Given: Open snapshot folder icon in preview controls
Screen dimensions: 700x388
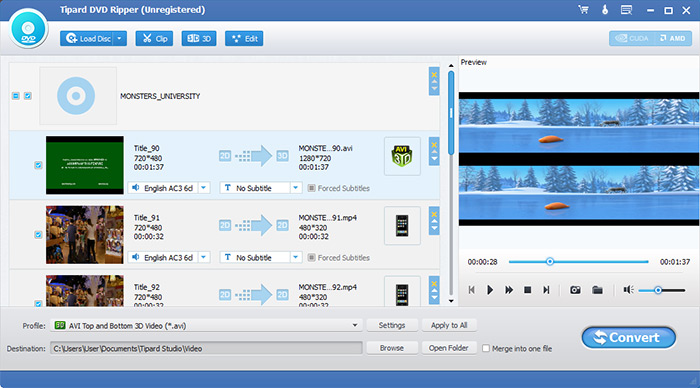Looking at the screenshot, I should 597,290.
